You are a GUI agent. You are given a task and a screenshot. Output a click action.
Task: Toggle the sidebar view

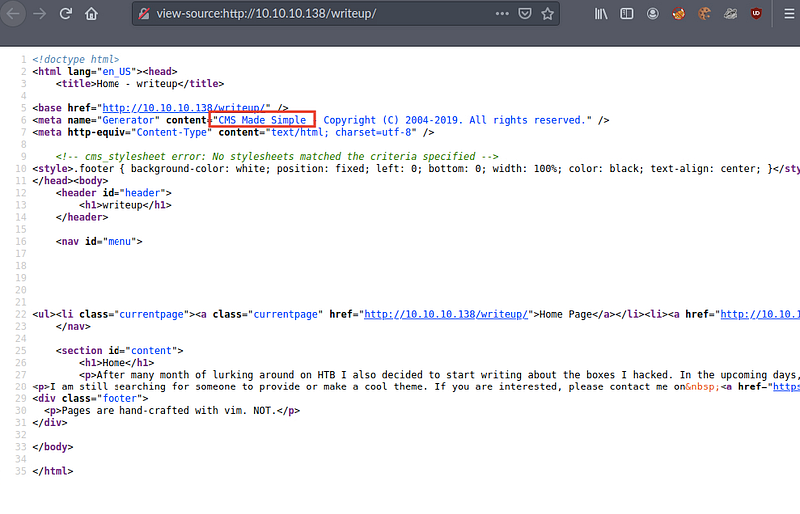coord(627,14)
